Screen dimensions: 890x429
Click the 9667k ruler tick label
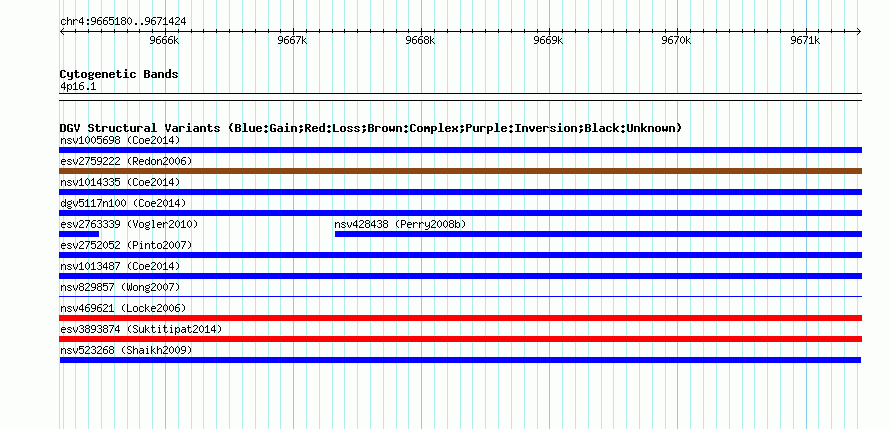(293, 41)
